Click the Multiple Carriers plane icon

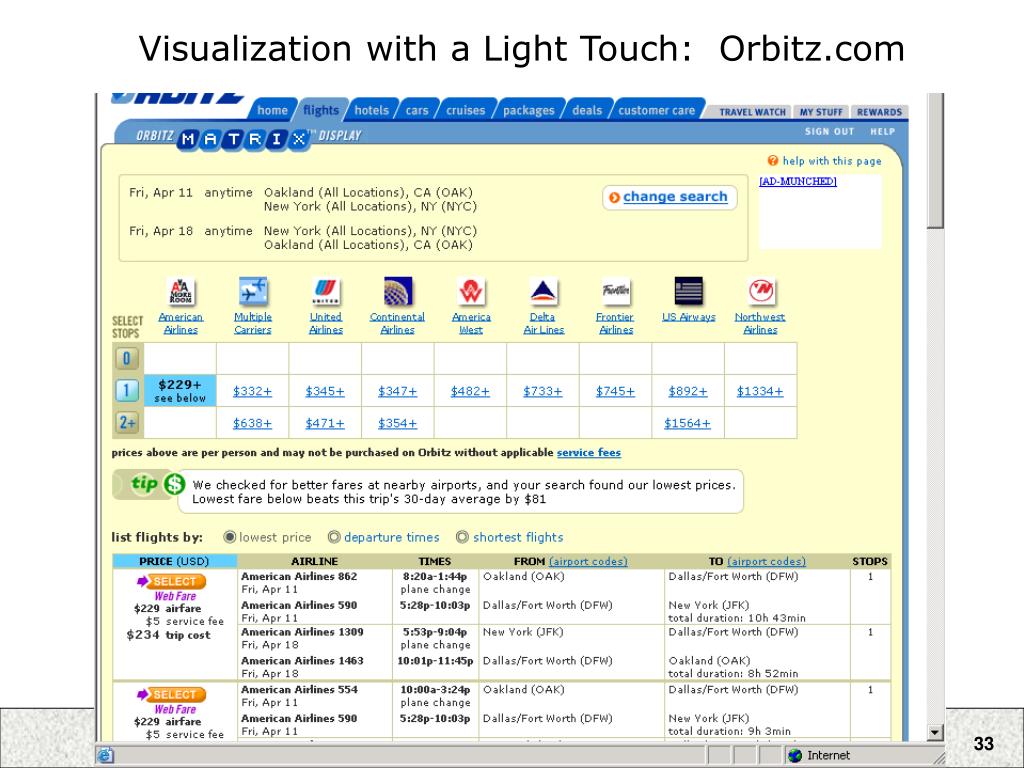pos(253,291)
